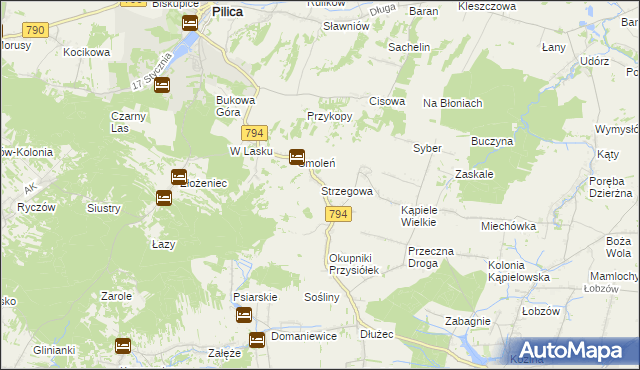Select the Glinianki label
The height and width of the screenshot is (370, 640).
click(x=54, y=350)
